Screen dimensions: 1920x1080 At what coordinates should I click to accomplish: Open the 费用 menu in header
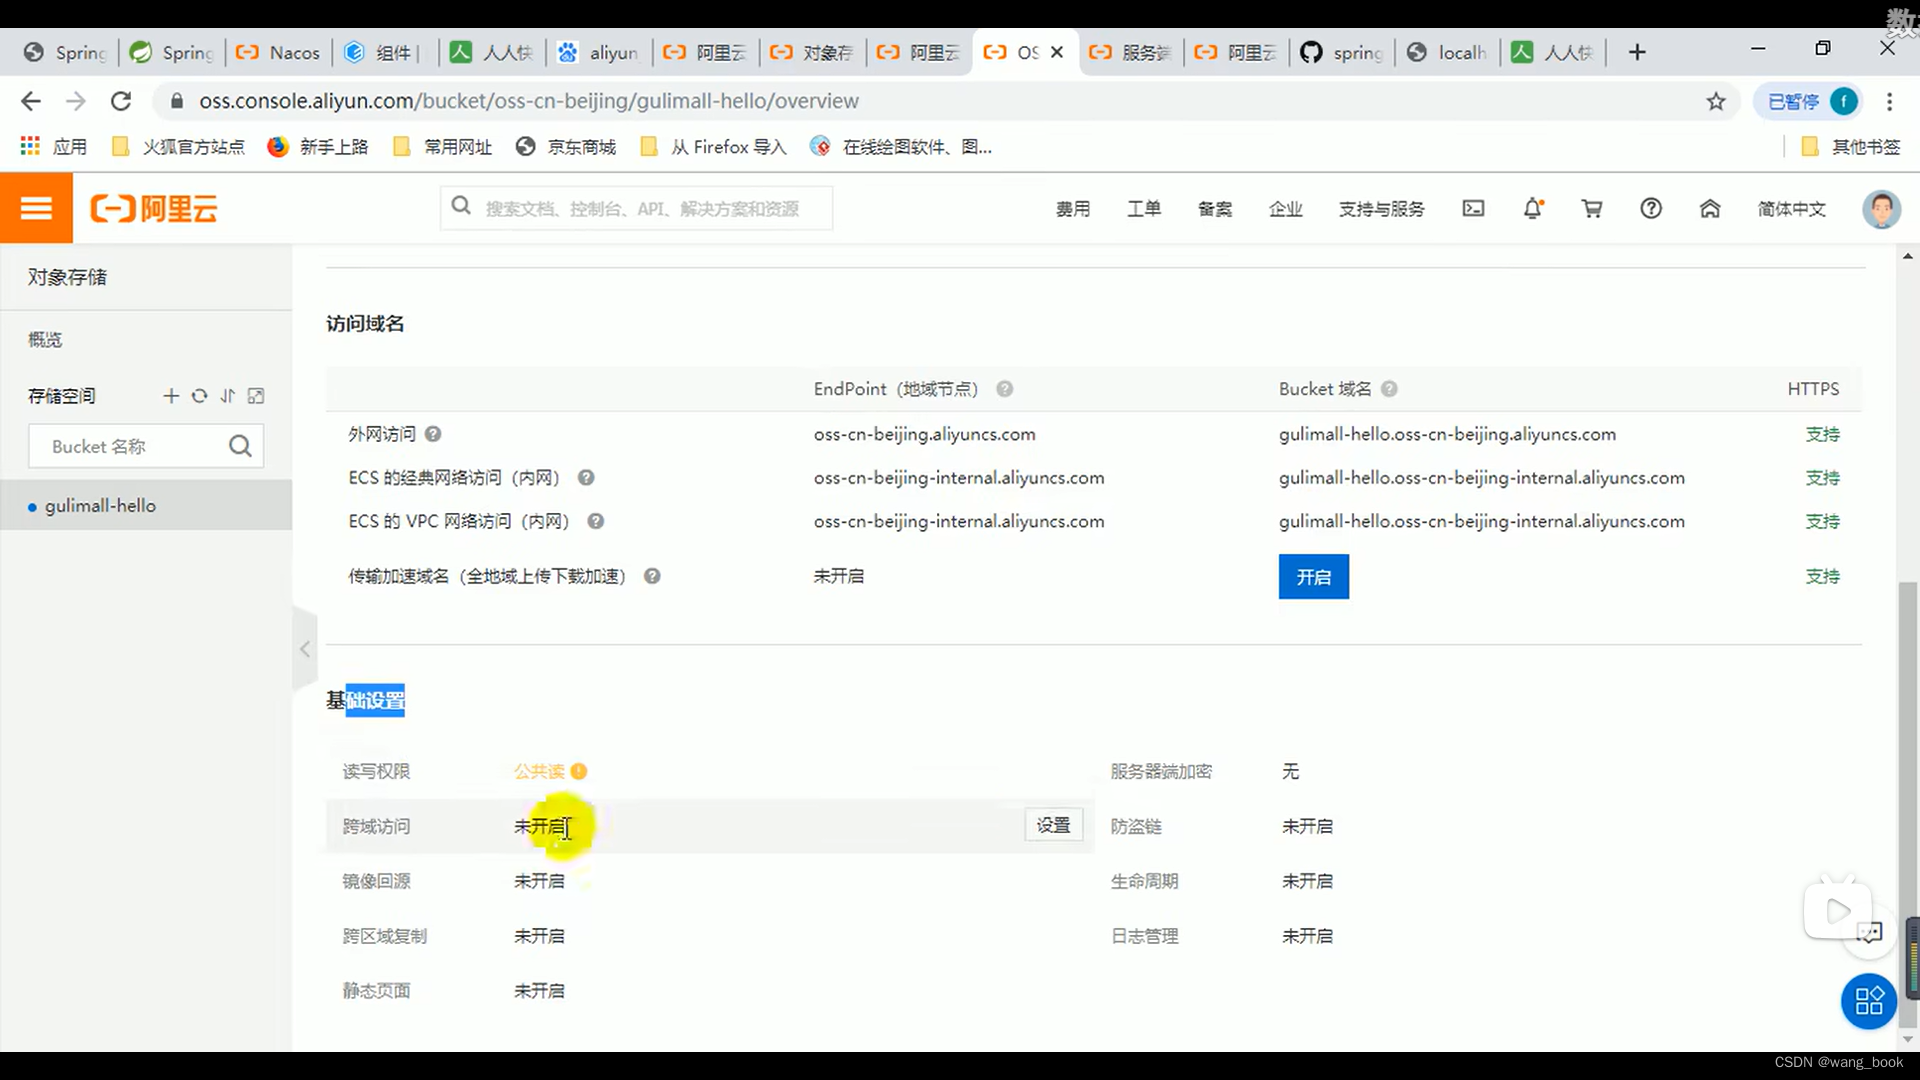coord(1073,209)
